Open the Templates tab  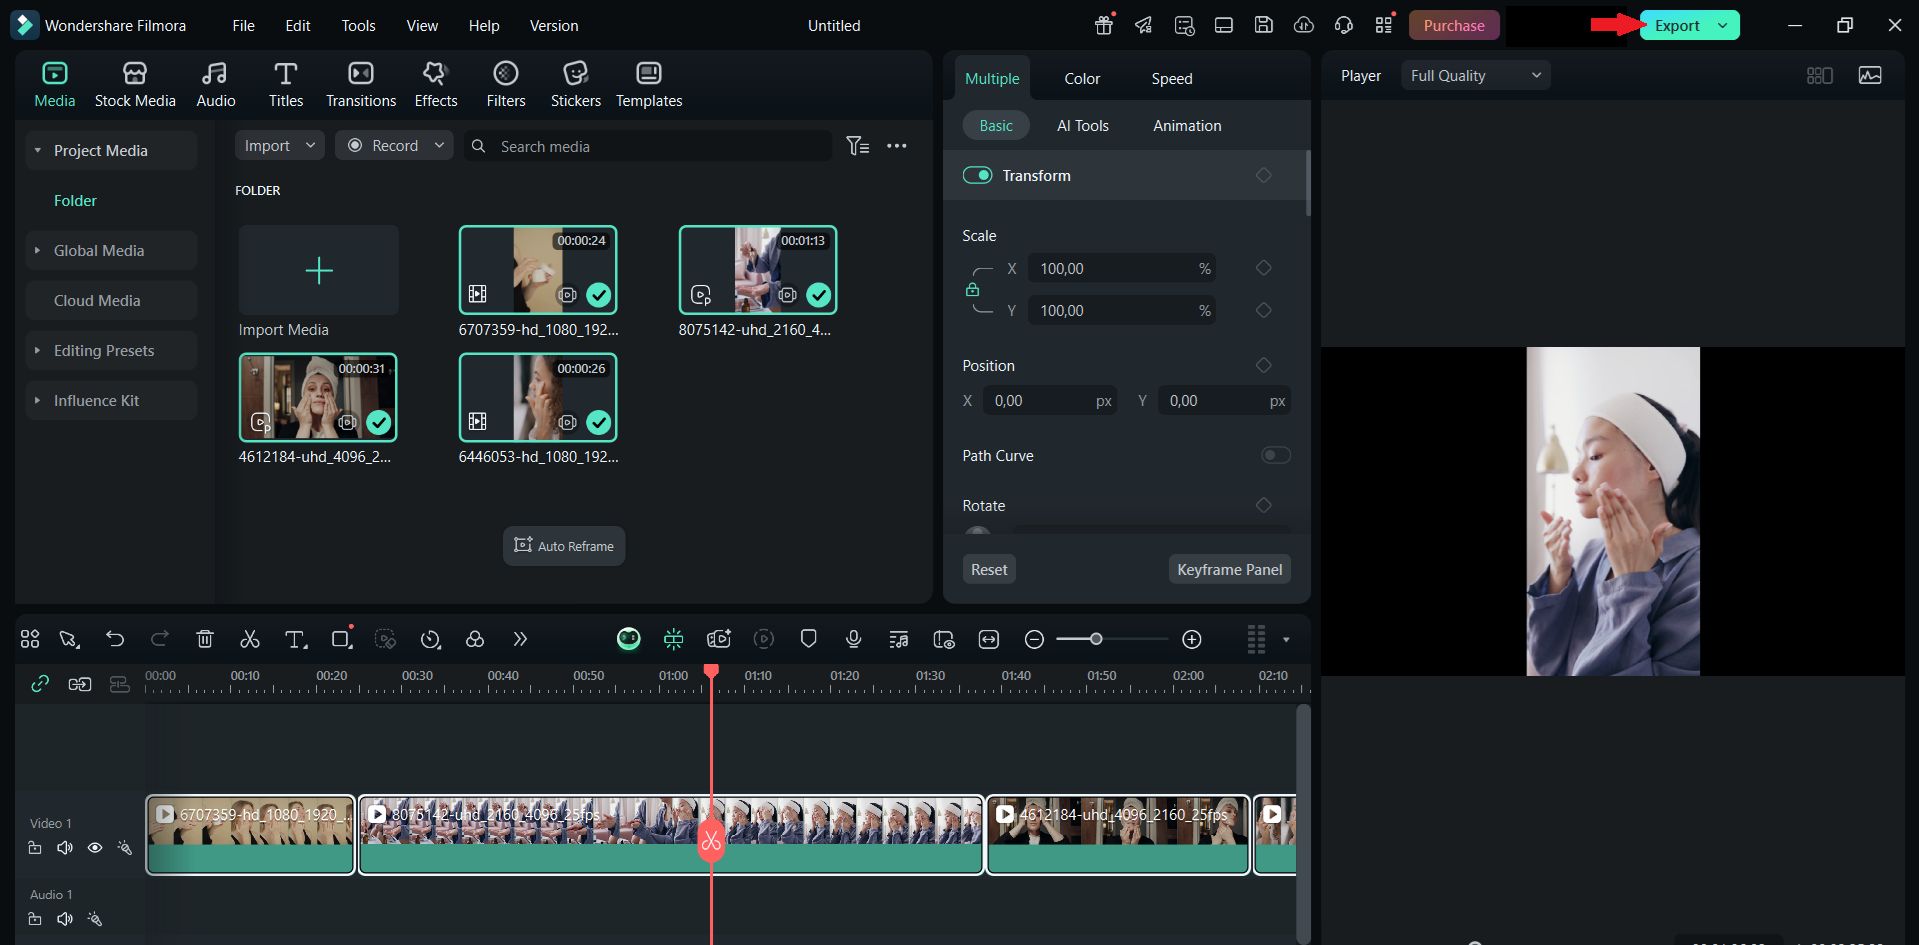click(649, 84)
